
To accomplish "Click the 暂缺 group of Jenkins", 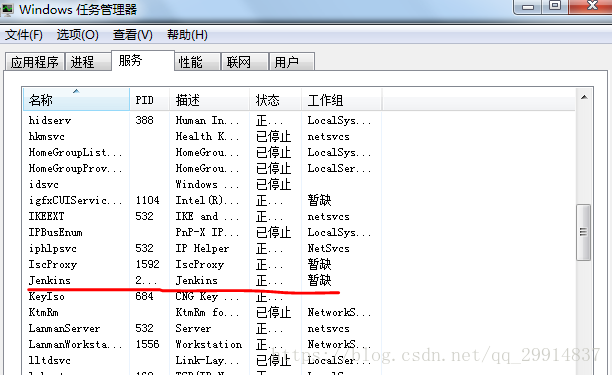I will (x=319, y=280).
